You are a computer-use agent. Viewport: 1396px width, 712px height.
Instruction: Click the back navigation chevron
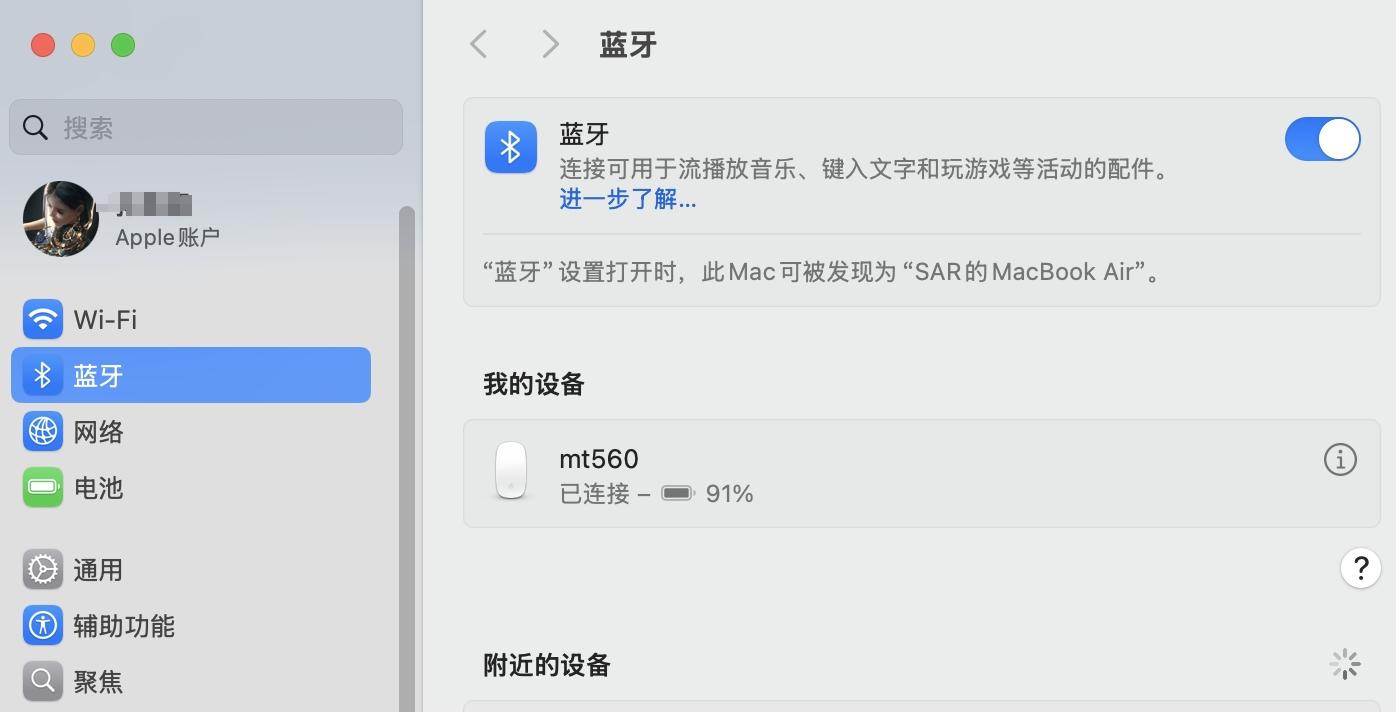click(478, 44)
